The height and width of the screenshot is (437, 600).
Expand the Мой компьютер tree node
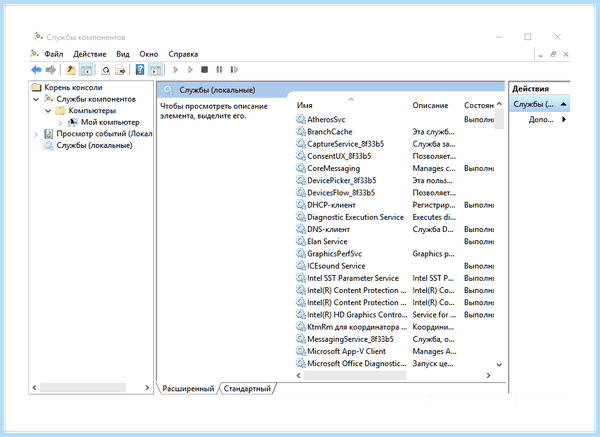point(60,122)
